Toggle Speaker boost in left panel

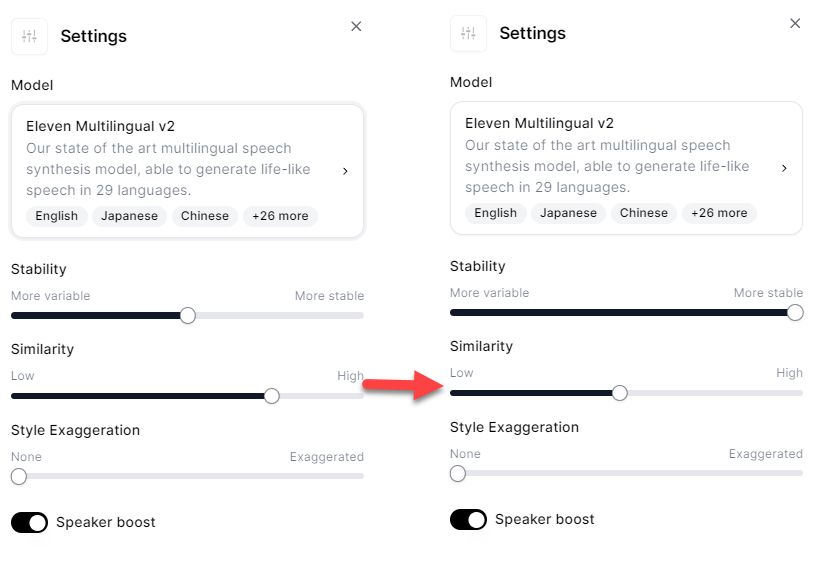click(30, 522)
